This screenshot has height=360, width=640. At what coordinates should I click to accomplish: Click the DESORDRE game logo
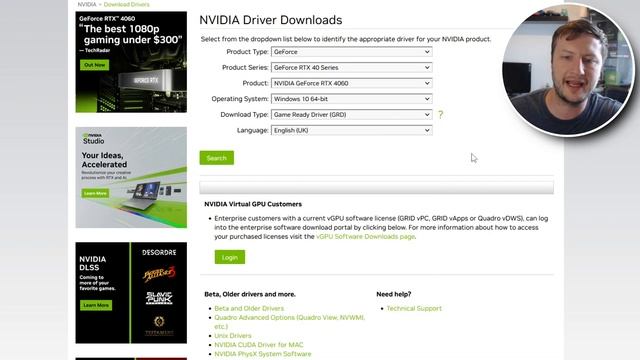[x=159, y=252]
